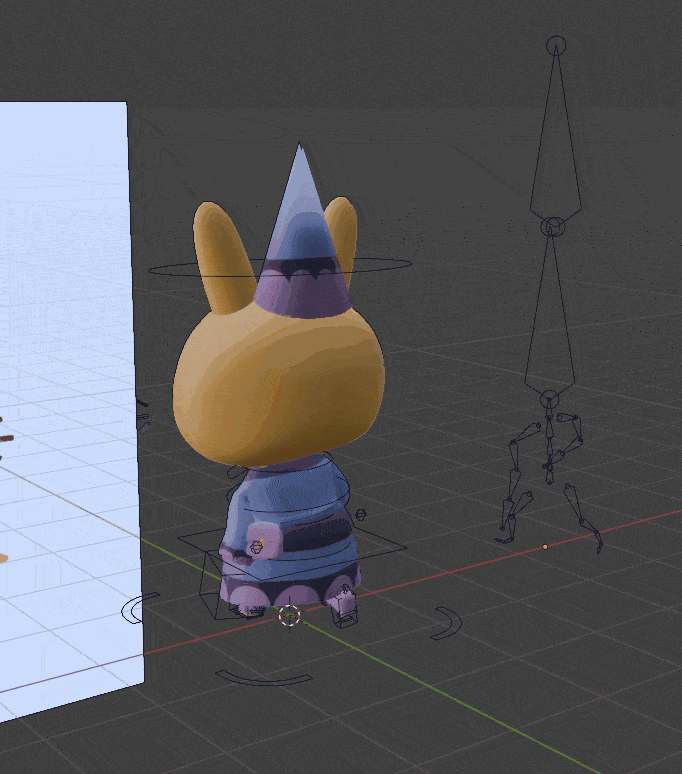Select the cone hat on the rabbit

click(302, 237)
